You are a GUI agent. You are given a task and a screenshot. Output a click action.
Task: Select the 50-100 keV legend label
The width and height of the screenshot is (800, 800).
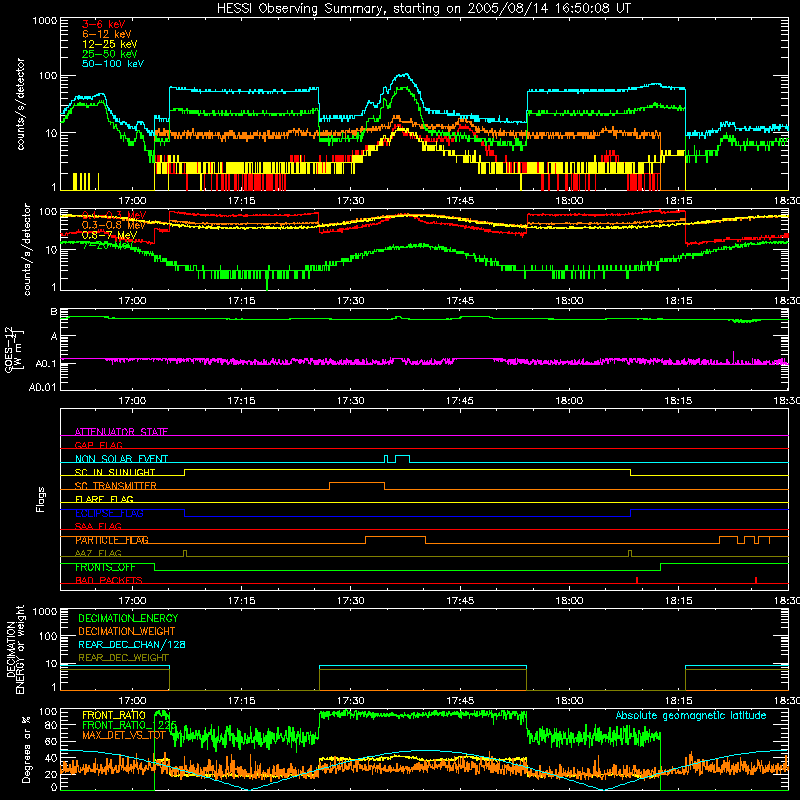[113, 64]
